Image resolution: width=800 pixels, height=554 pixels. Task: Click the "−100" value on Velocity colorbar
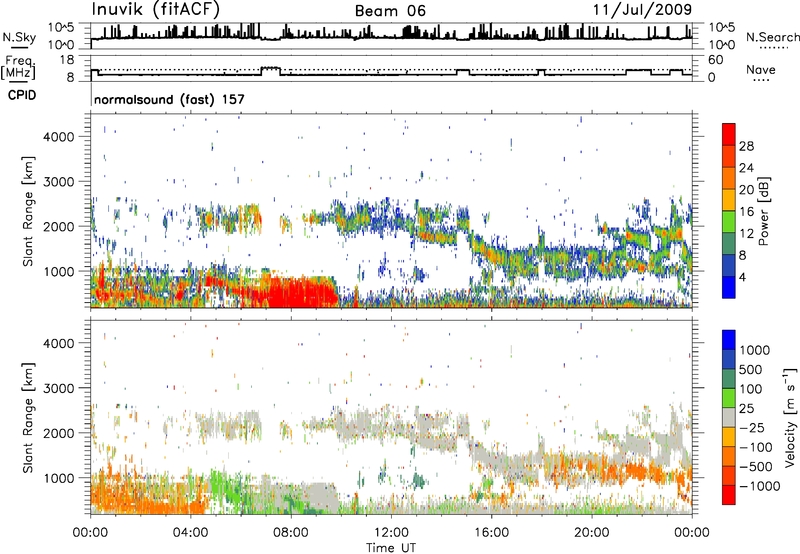pos(756,447)
